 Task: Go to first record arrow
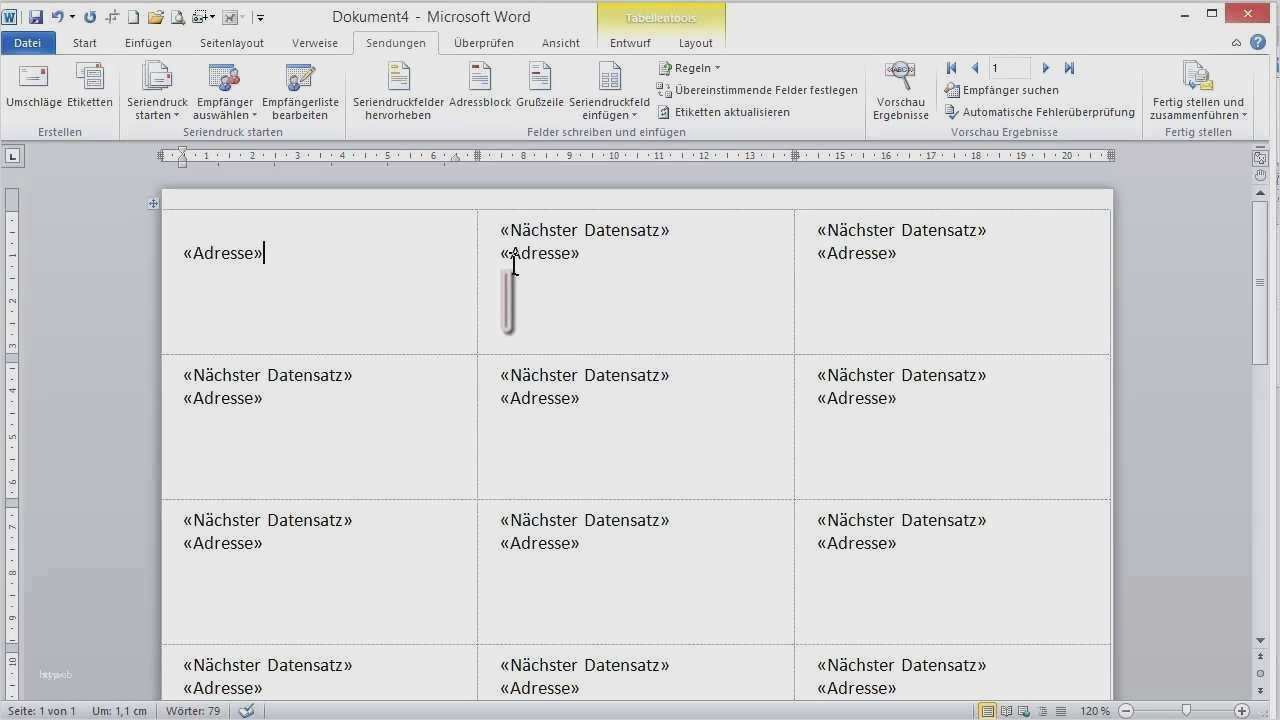tap(952, 68)
